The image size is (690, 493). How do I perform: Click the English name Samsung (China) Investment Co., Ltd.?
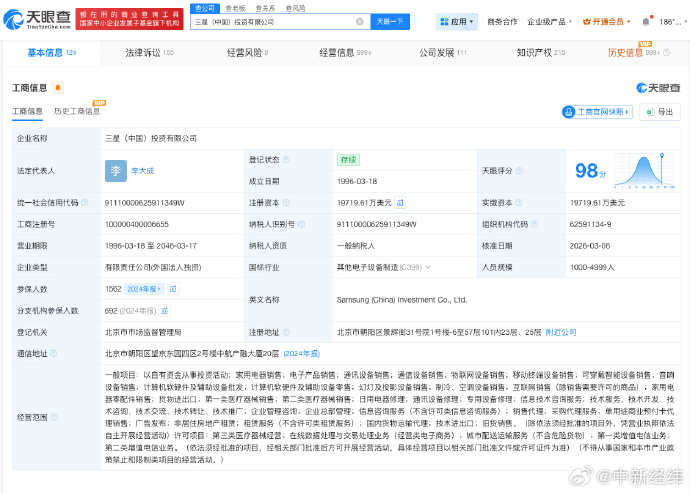[402, 300]
